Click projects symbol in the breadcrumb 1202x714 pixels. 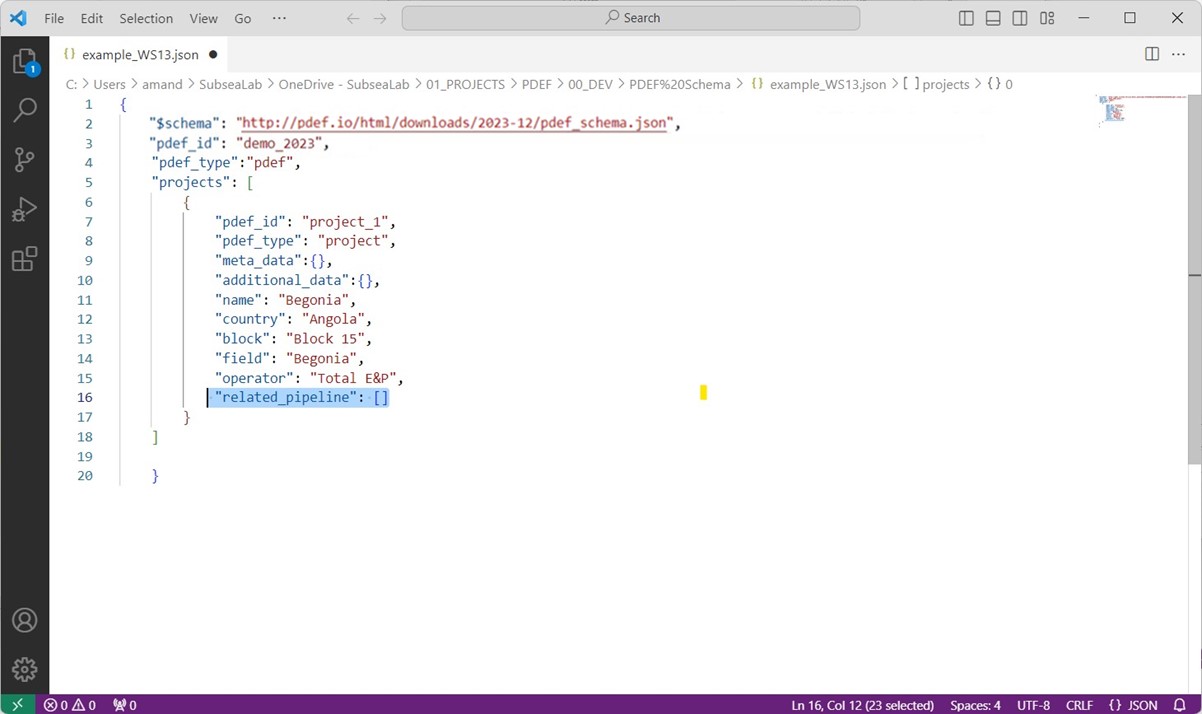point(945,84)
